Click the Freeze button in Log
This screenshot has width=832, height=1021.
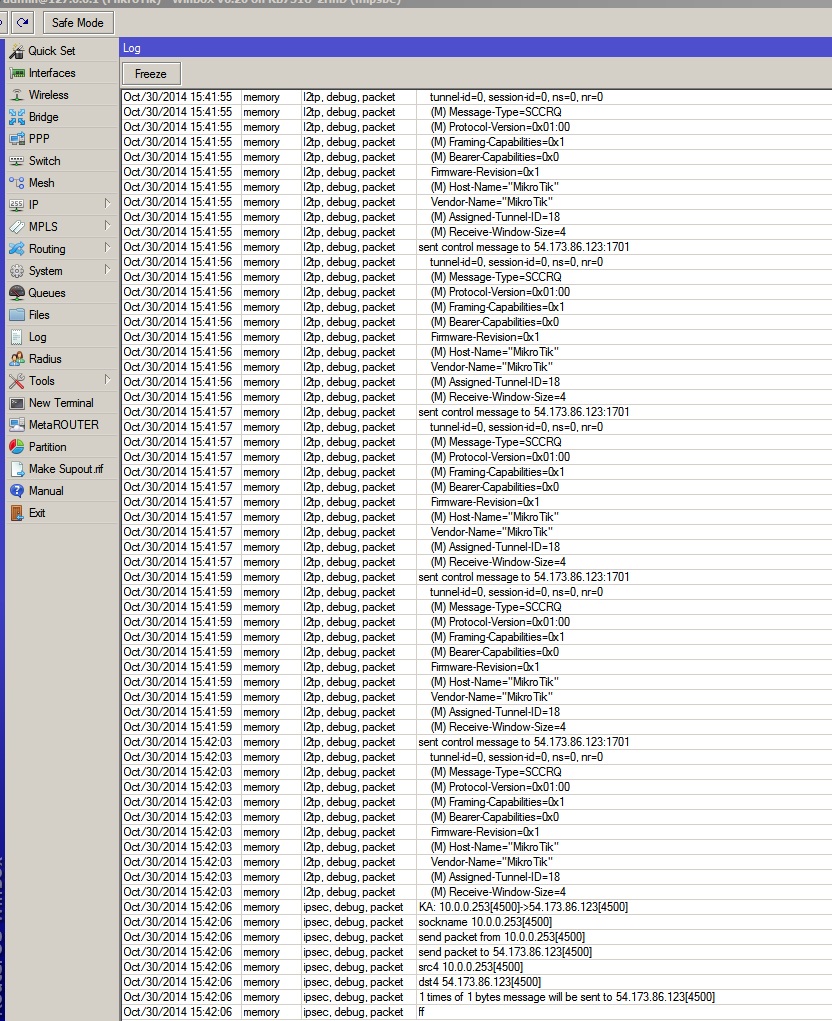point(151,74)
